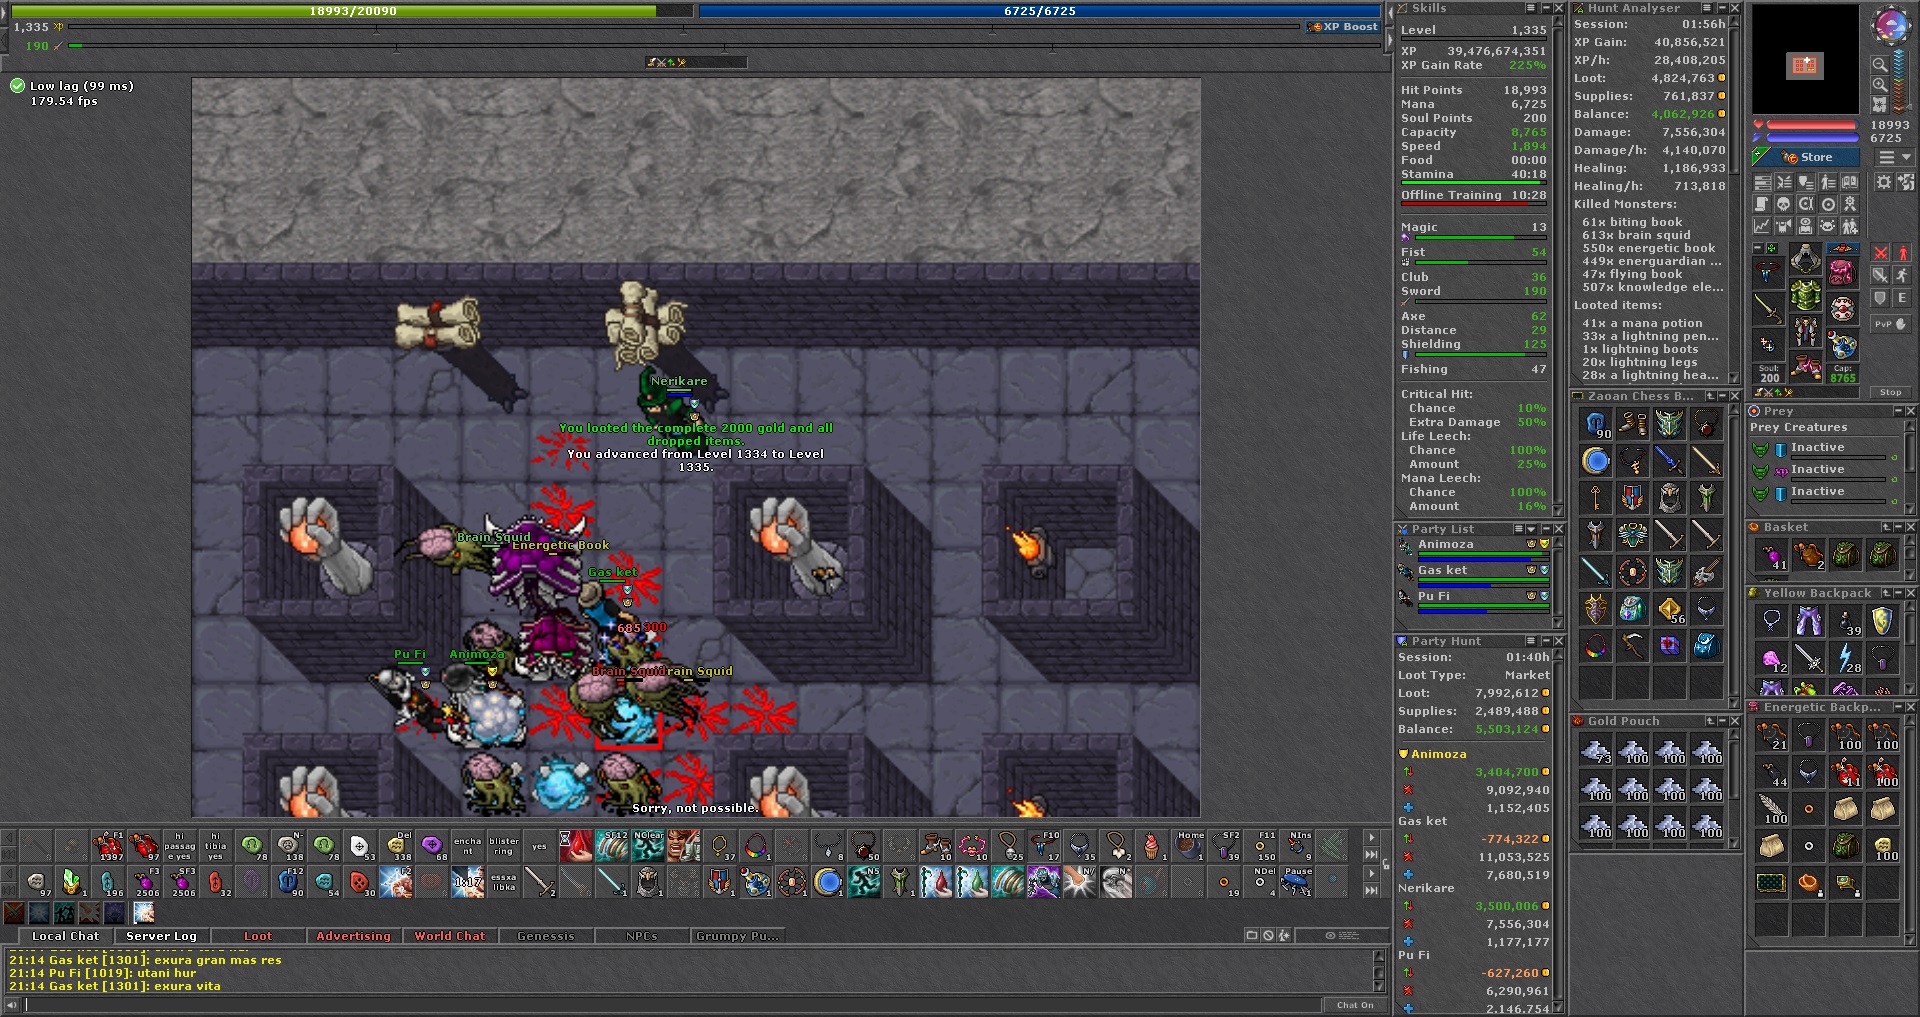Viewport: 1920px width, 1017px height.
Task: Click the minimap floor level slider
Action: (x=1901, y=79)
